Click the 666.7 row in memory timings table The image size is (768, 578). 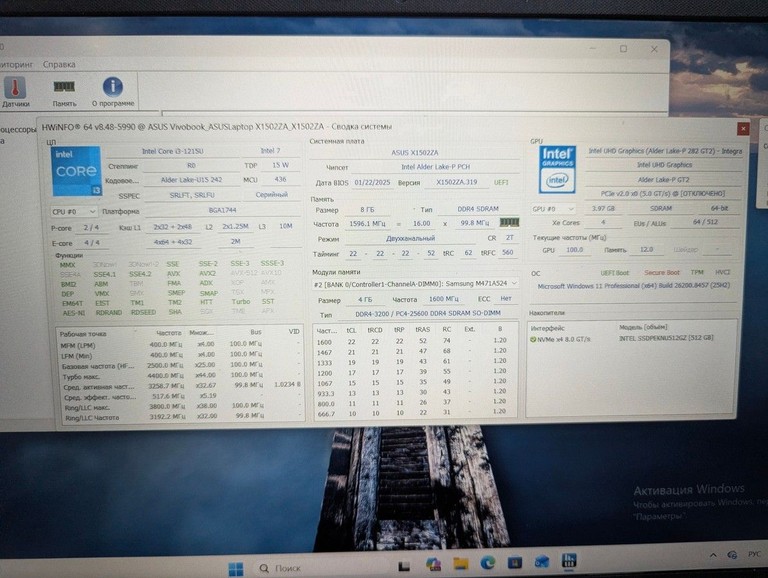(x=415, y=413)
